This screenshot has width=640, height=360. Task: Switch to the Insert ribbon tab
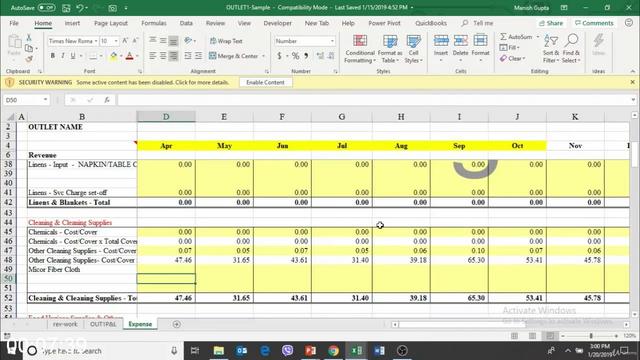pos(72,23)
